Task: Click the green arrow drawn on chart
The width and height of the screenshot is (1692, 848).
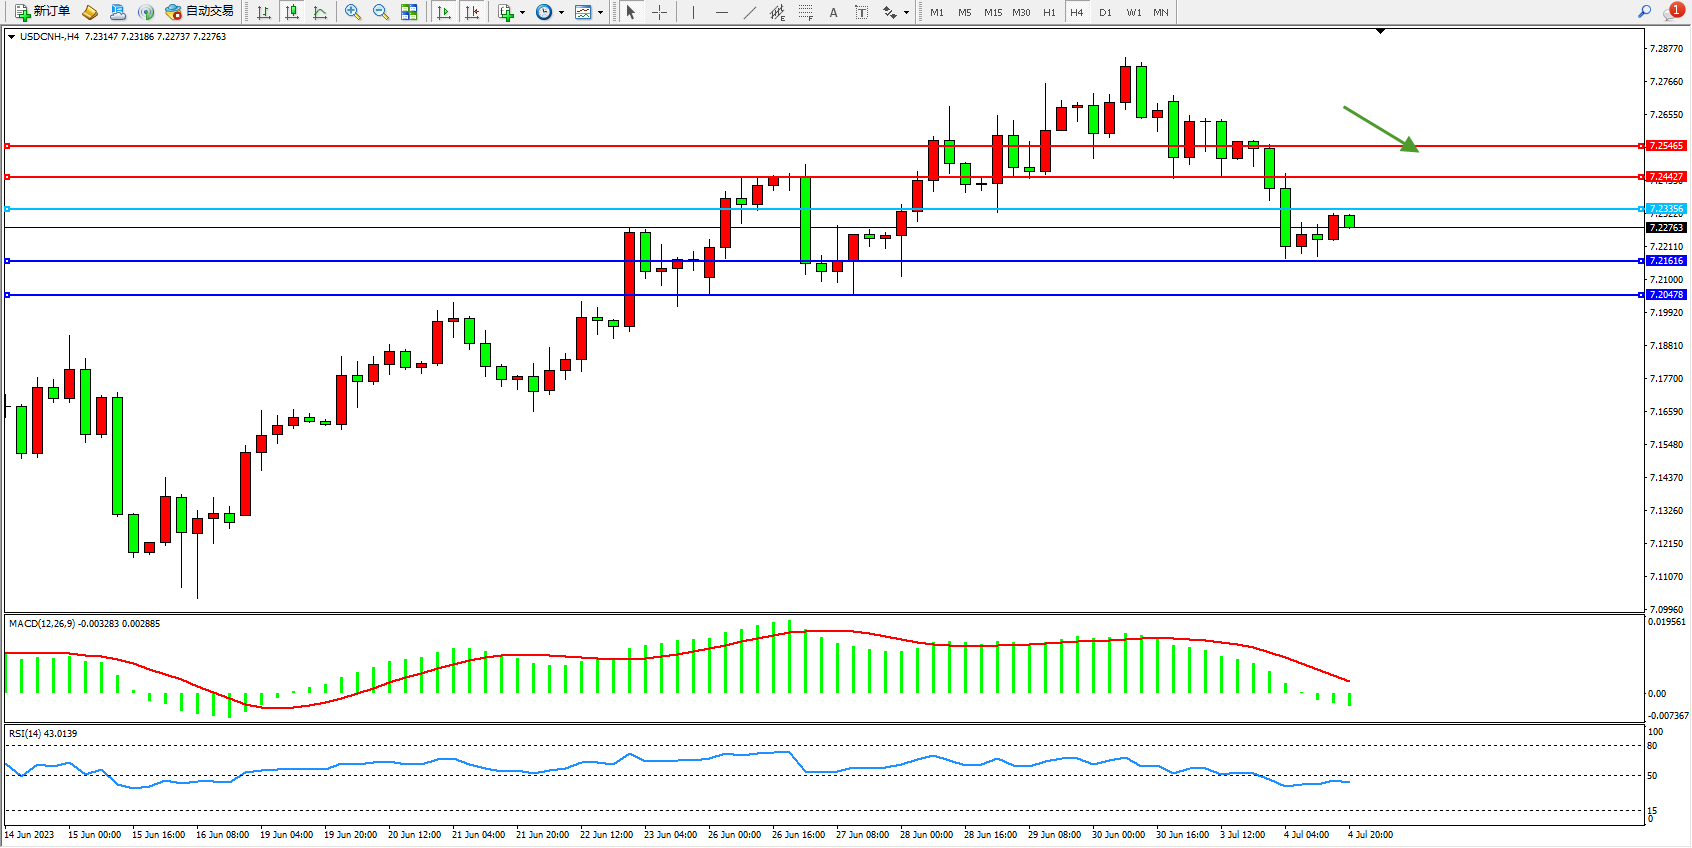Action: coord(1380,129)
